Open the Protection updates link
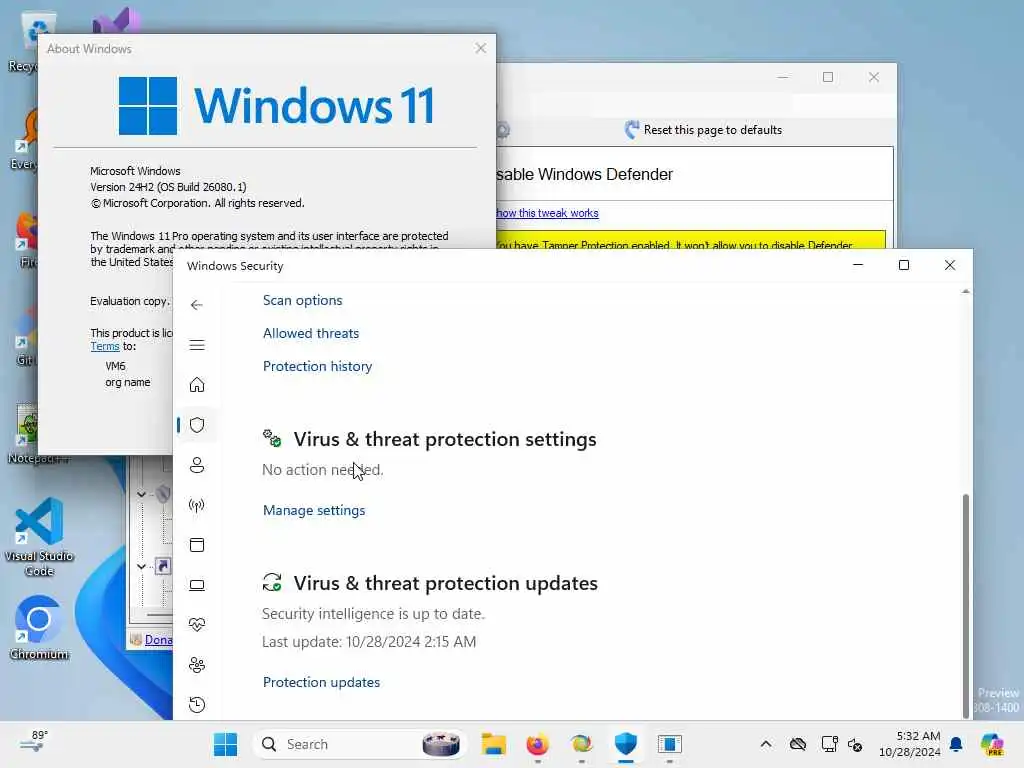The width and height of the screenshot is (1024, 768). 321,682
